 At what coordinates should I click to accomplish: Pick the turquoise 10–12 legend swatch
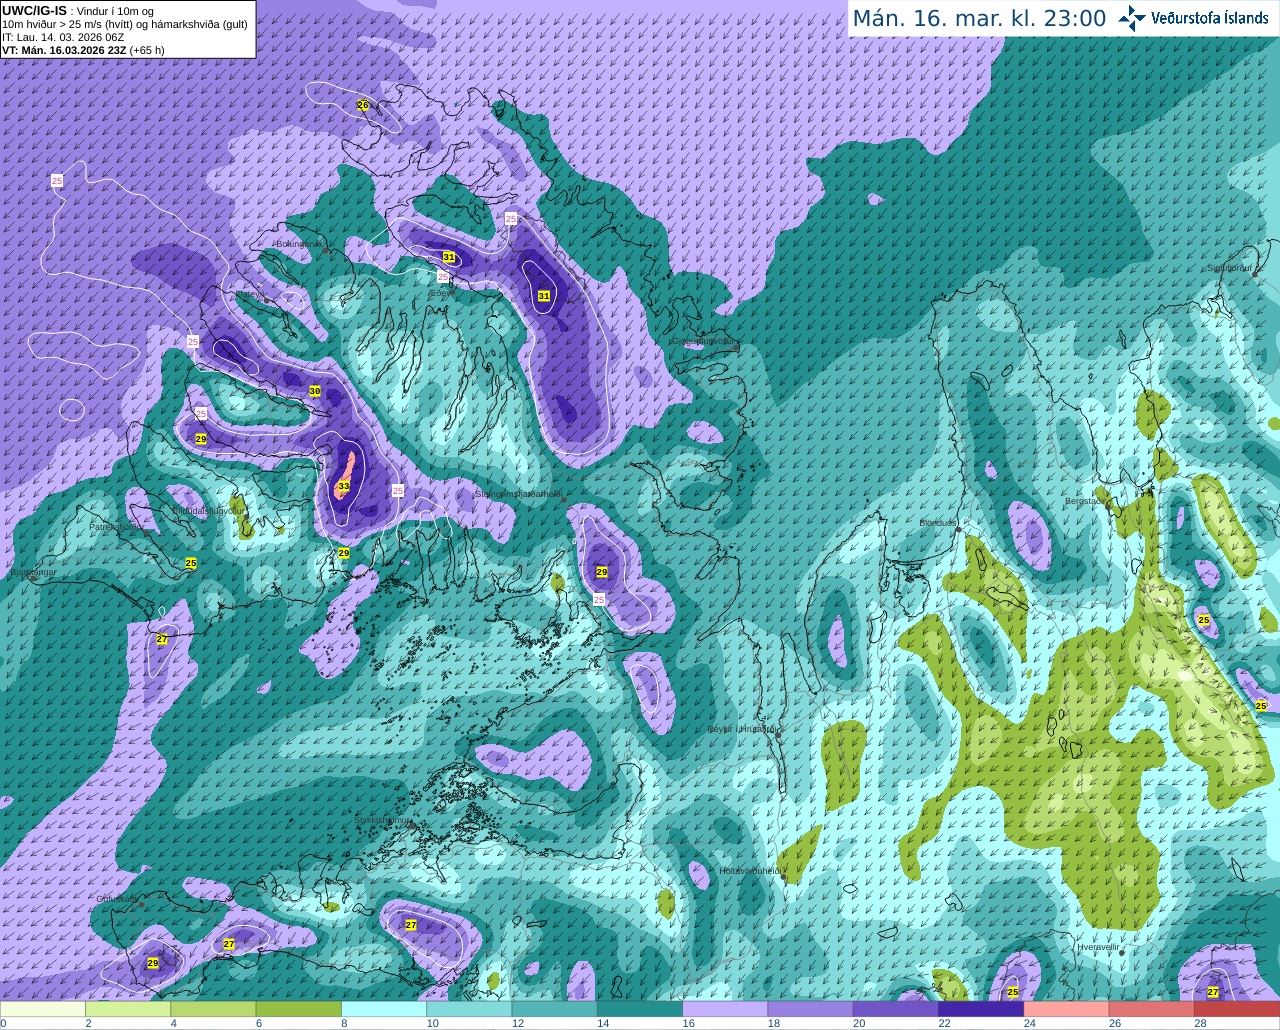(469, 1009)
